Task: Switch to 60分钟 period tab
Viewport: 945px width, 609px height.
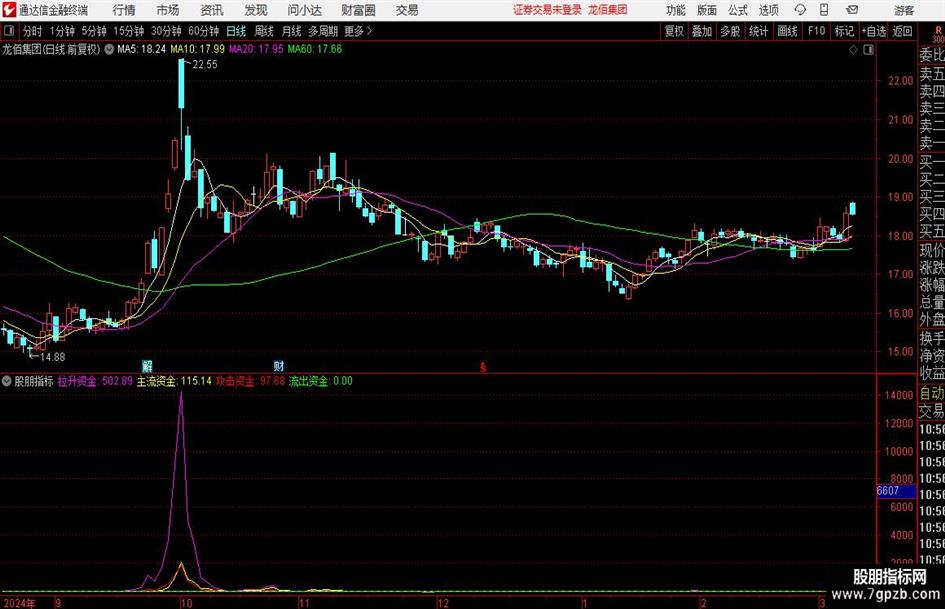Action: pos(204,31)
